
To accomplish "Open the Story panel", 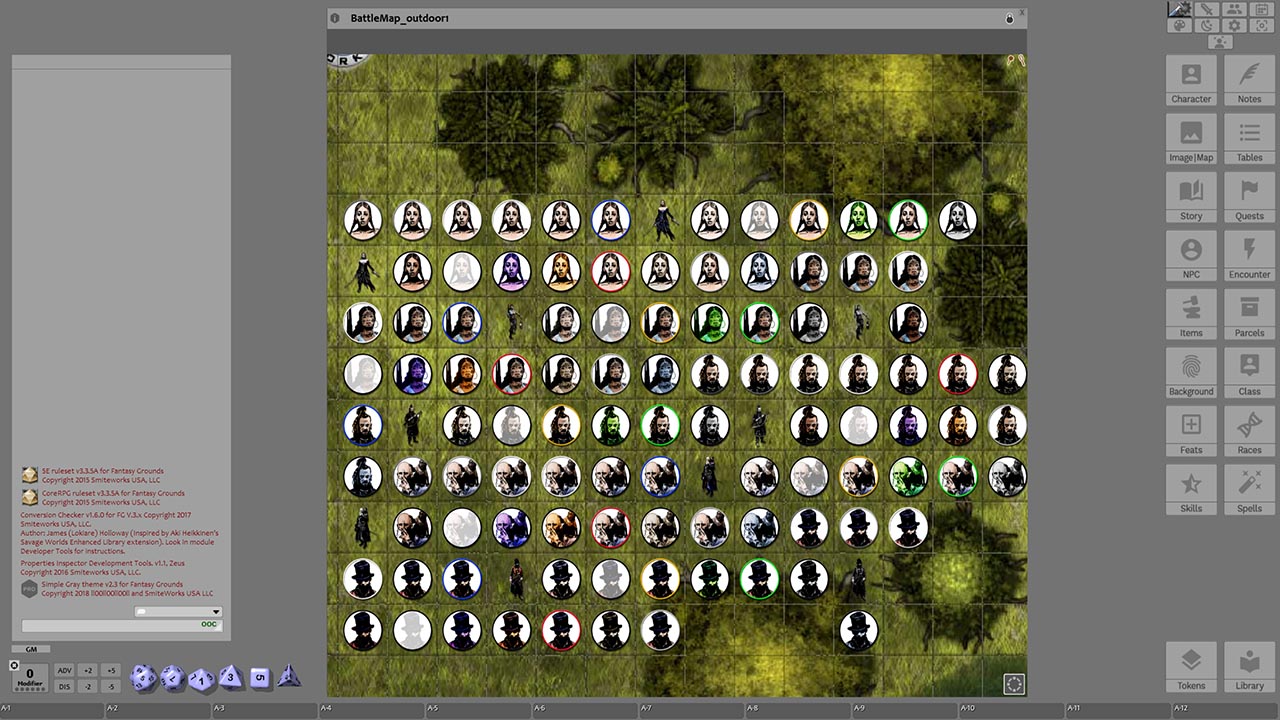I will 1190,197.
